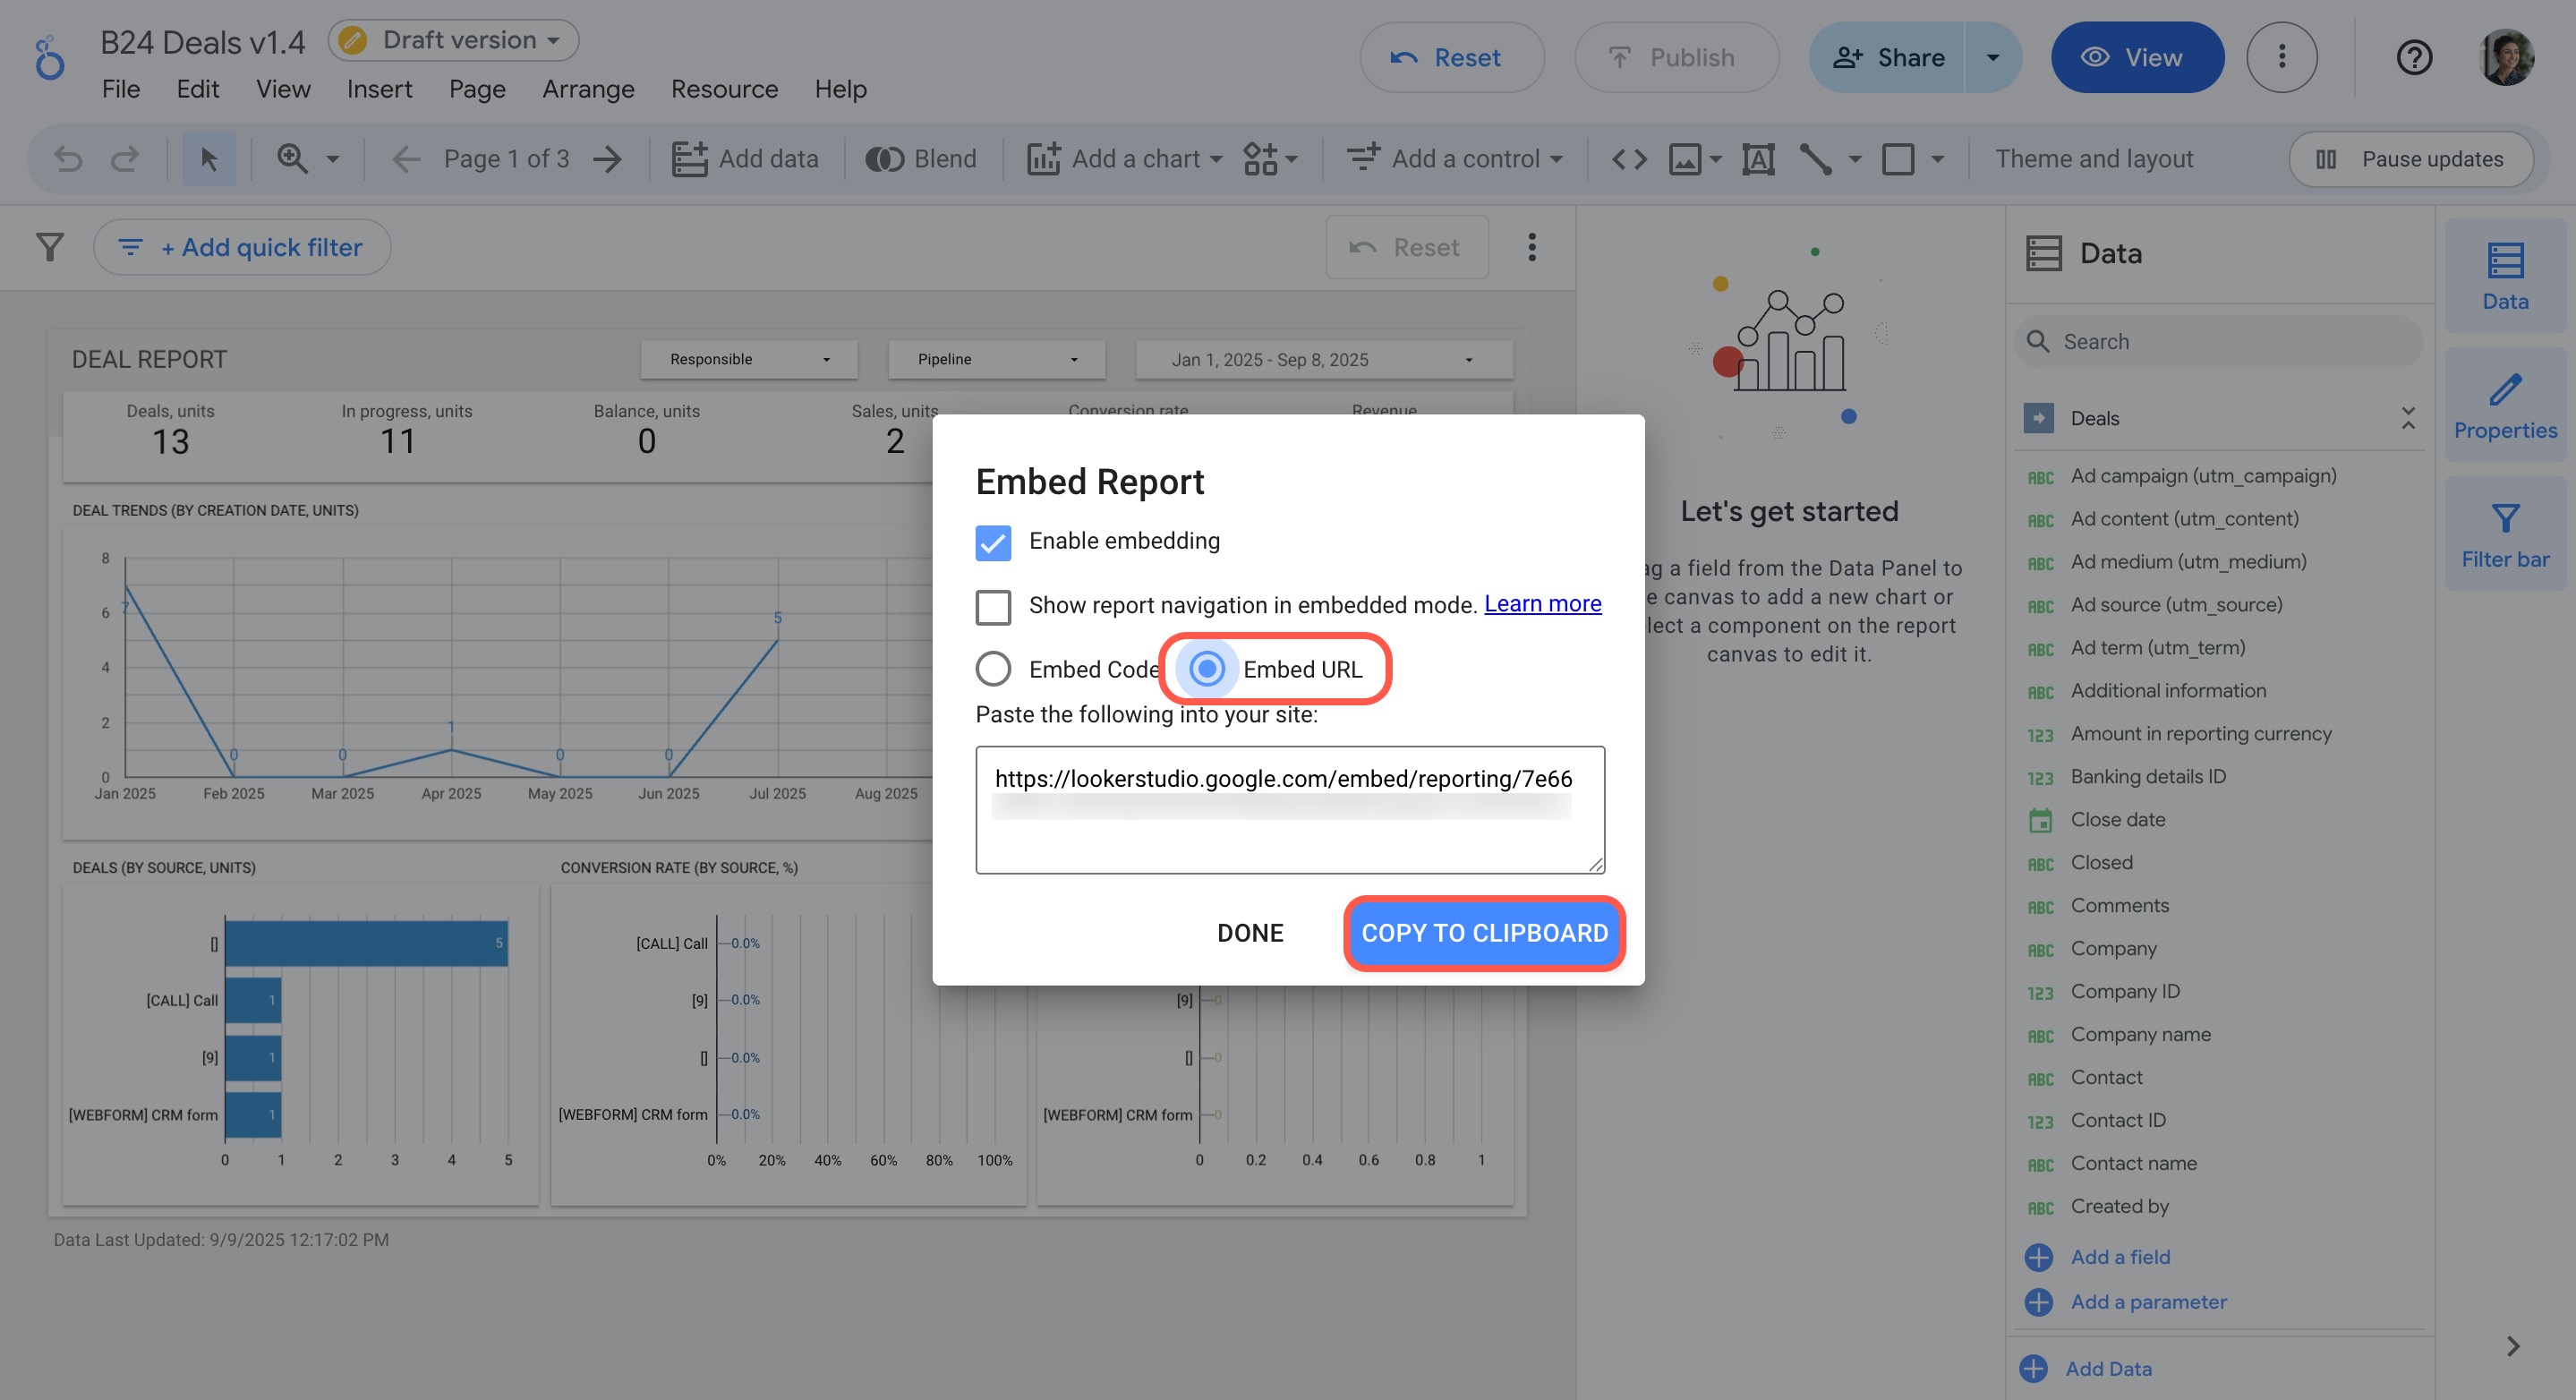
Task: Collapse side panel chevron at bottom right
Action: tap(2512, 1346)
